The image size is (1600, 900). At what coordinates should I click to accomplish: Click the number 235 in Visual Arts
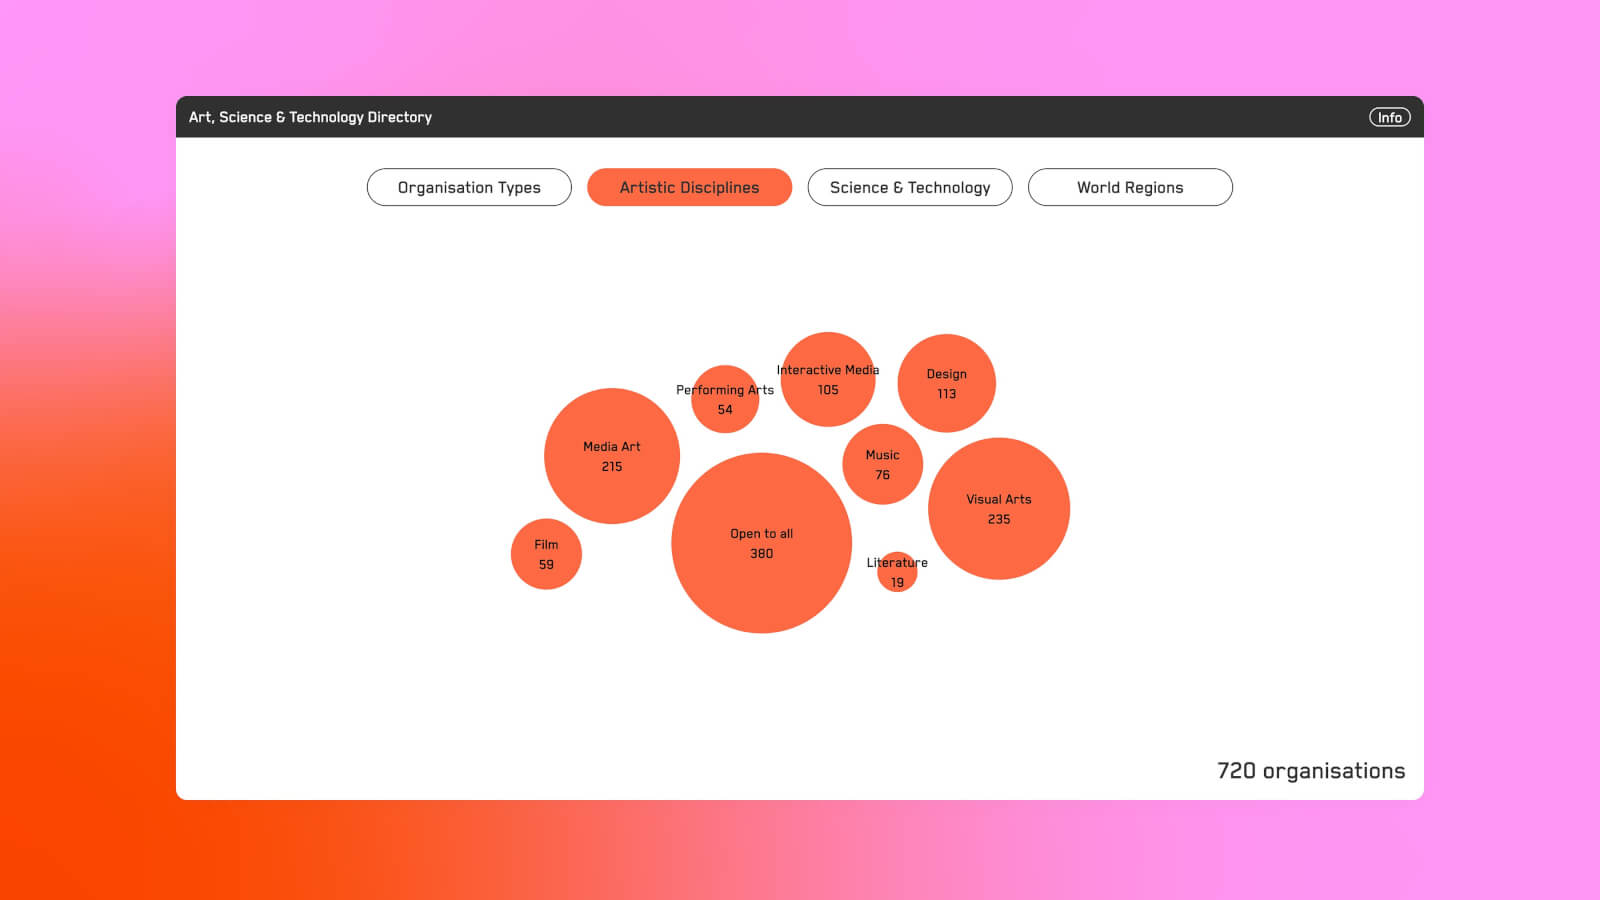click(x=999, y=519)
